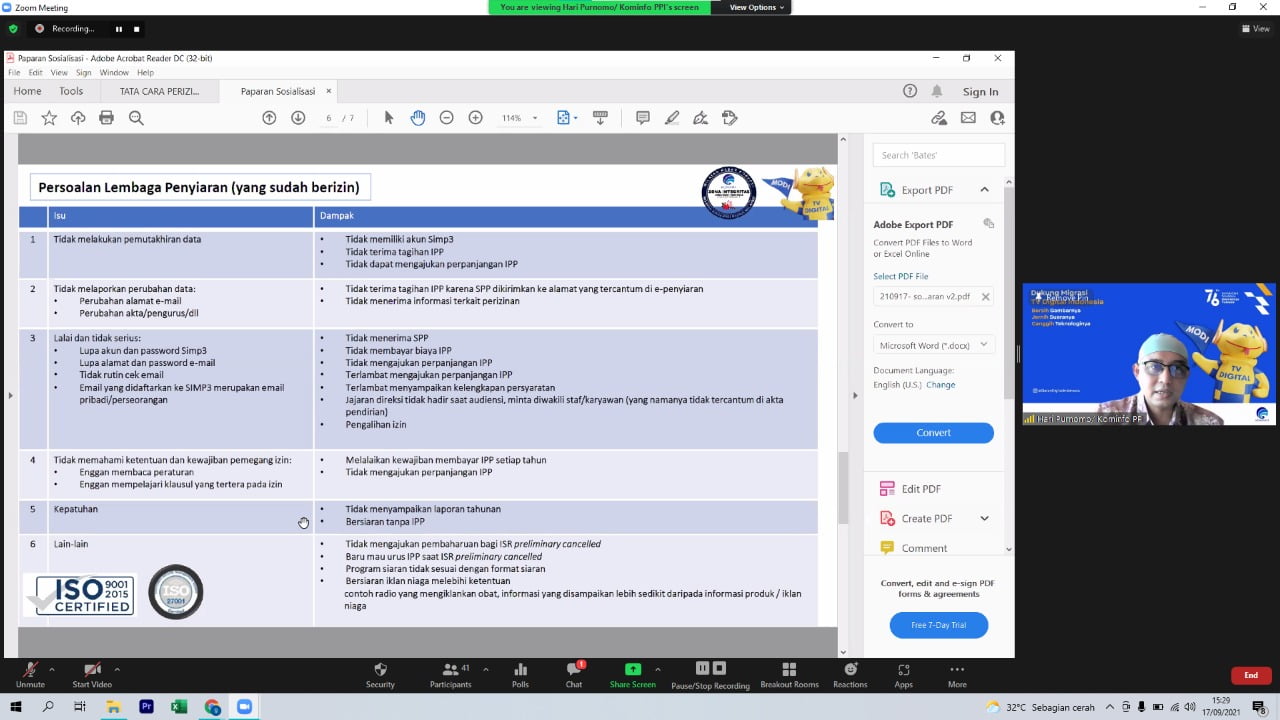Unmute the microphone in Zoom
The width and height of the screenshot is (1280, 720).
coord(30,675)
